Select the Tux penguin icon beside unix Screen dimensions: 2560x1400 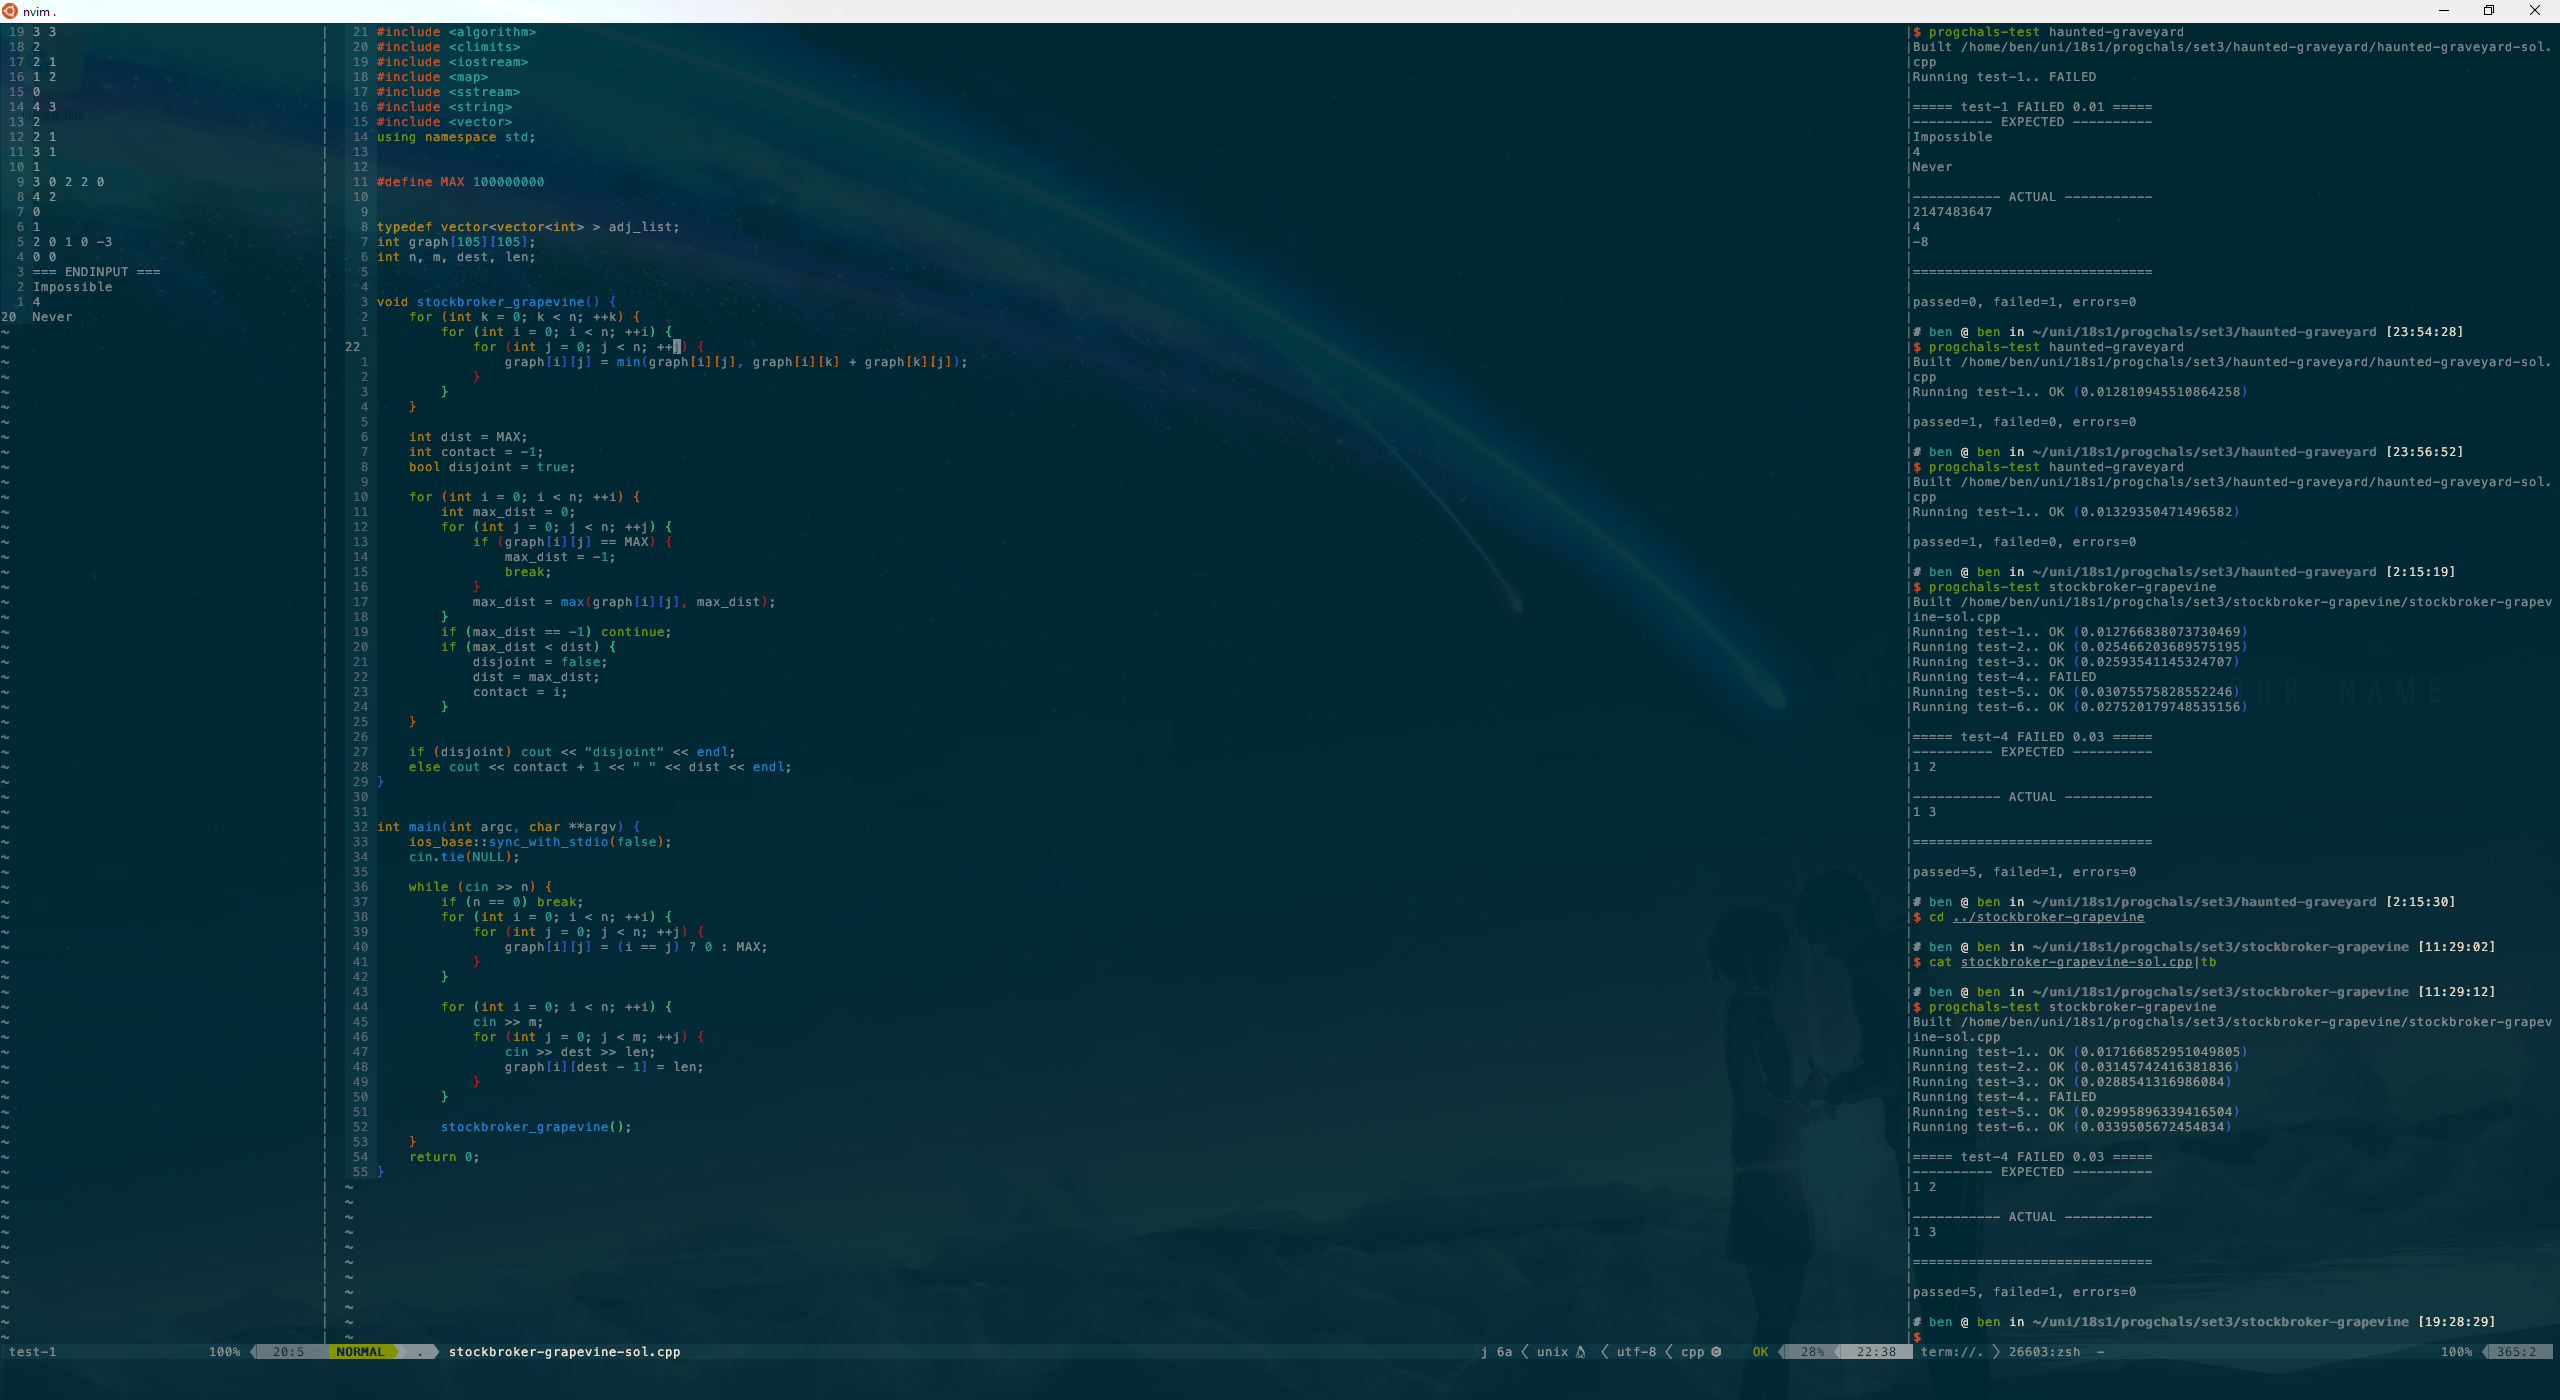coord(1580,1352)
